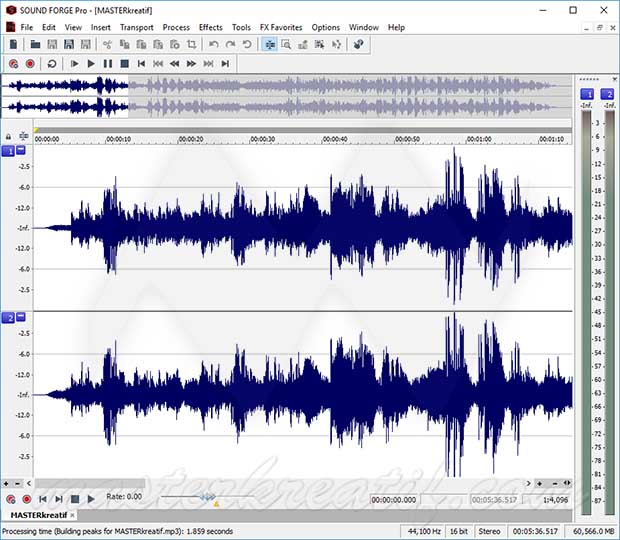Click the zoom-out minus at bottom left
Screen dimensions: 620x540
click(17, 483)
